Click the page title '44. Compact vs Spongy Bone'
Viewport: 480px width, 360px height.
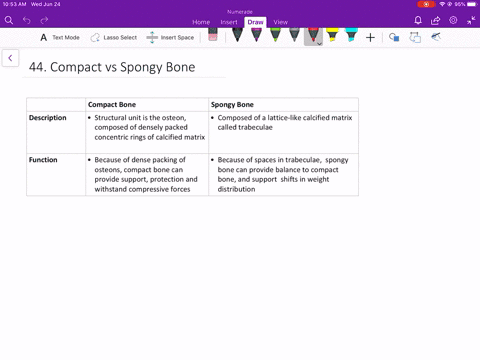pos(112,67)
